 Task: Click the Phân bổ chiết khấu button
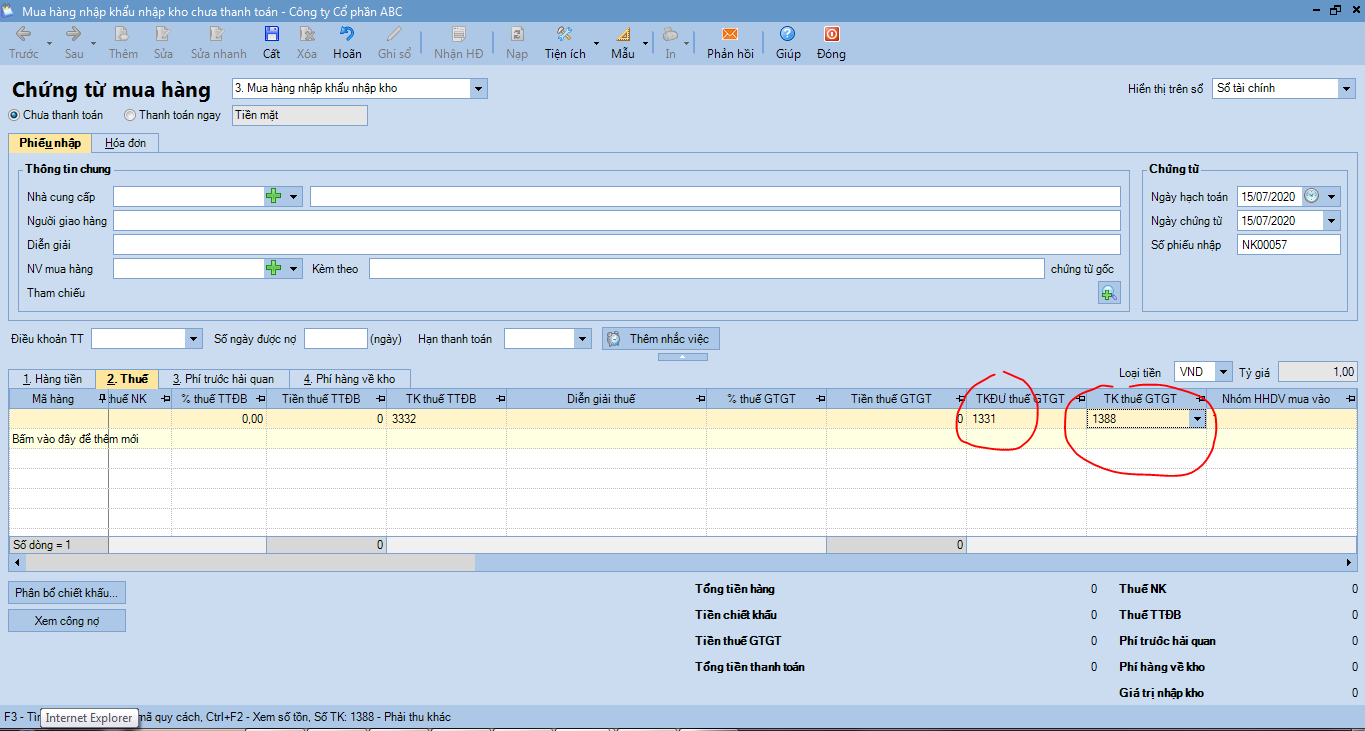coord(67,593)
